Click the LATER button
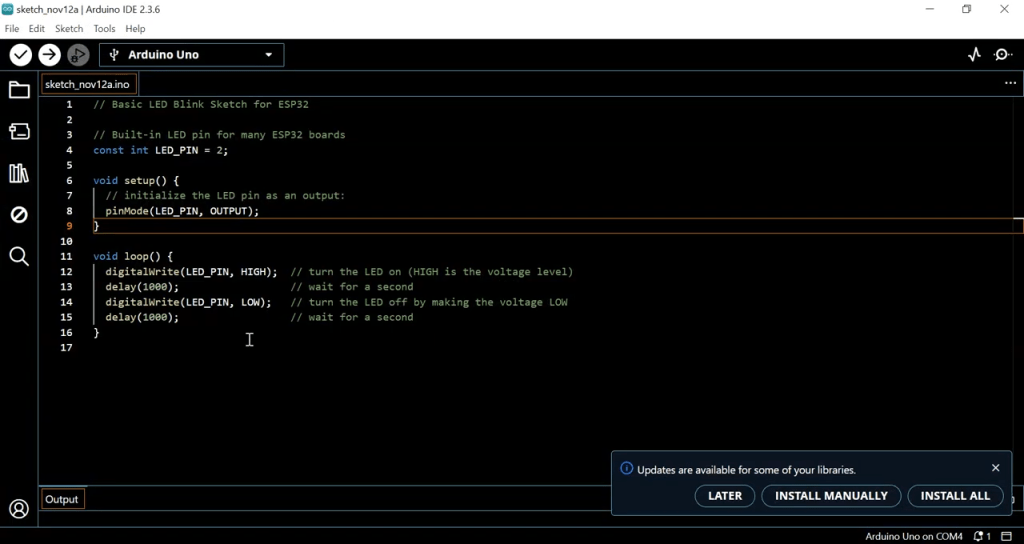This screenshot has height=544, width=1024. click(x=725, y=496)
